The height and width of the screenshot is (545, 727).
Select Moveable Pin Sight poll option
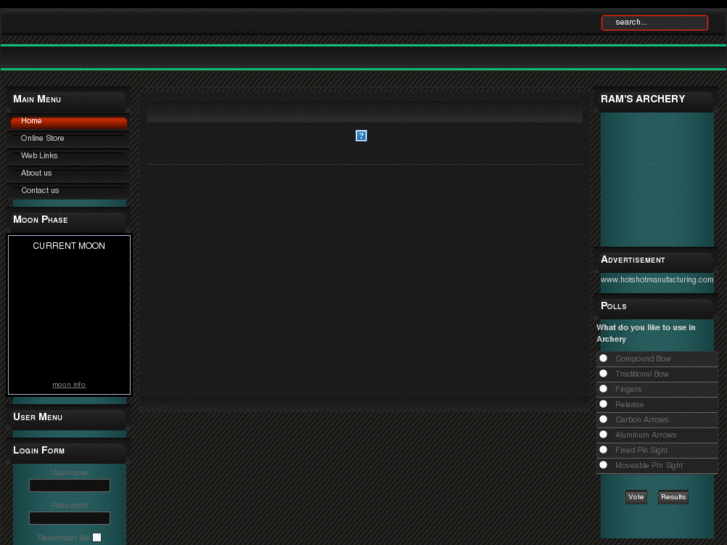(603, 465)
